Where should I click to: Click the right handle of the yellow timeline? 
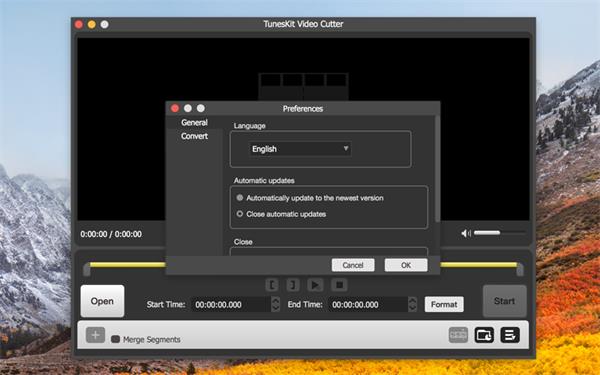(x=520, y=269)
